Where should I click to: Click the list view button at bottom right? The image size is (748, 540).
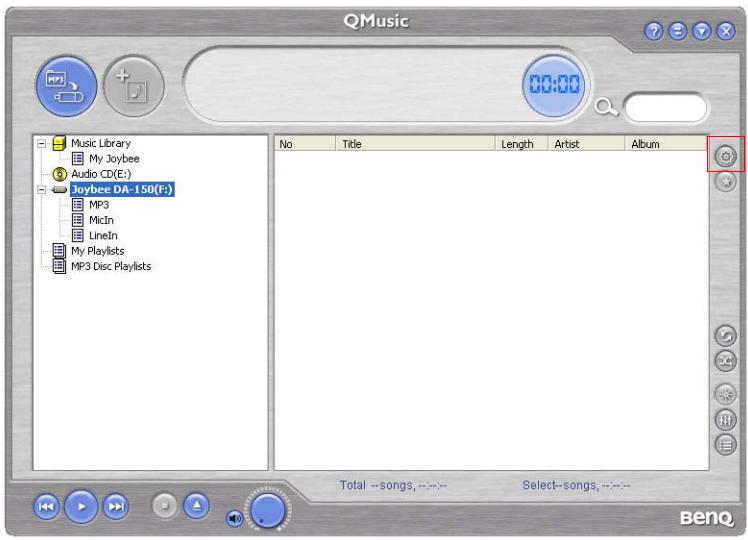pos(725,445)
